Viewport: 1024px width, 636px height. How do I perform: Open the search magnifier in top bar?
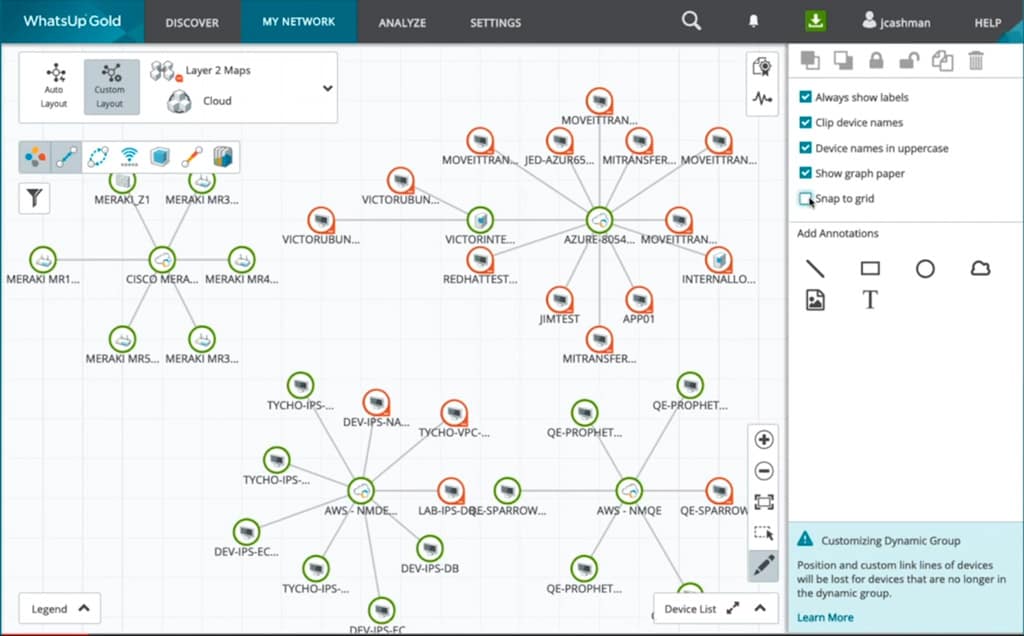point(691,22)
